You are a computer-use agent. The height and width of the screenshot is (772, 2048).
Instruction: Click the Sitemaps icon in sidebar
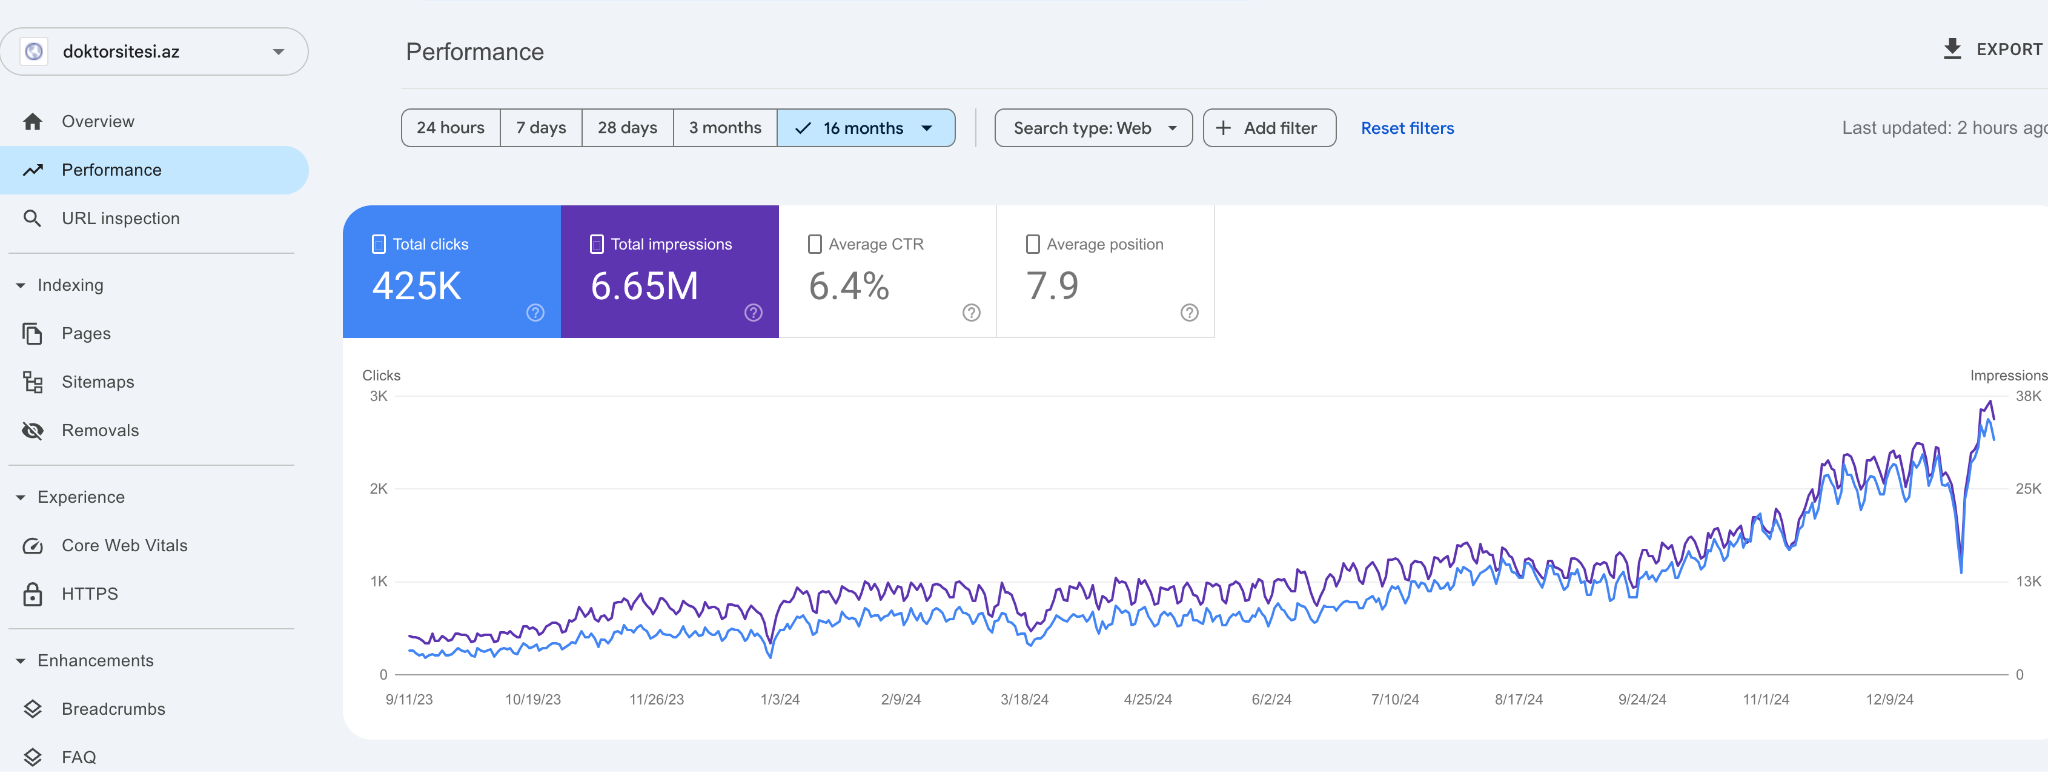click(x=33, y=382)
